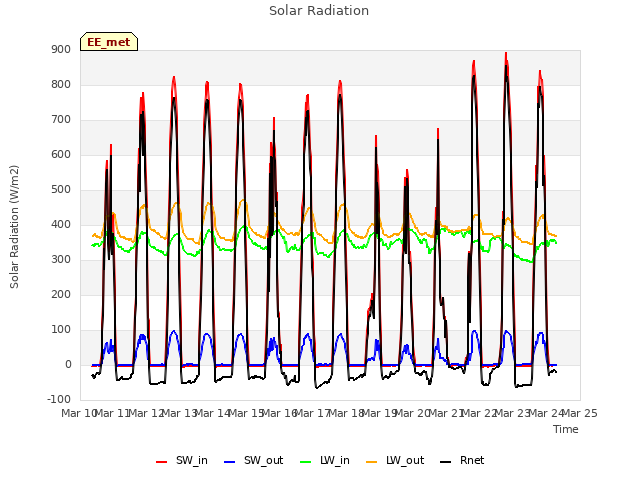Click the Solar Radiation chart title
Image resolution: width=640 pixels, height=480 pixels.
319,11
